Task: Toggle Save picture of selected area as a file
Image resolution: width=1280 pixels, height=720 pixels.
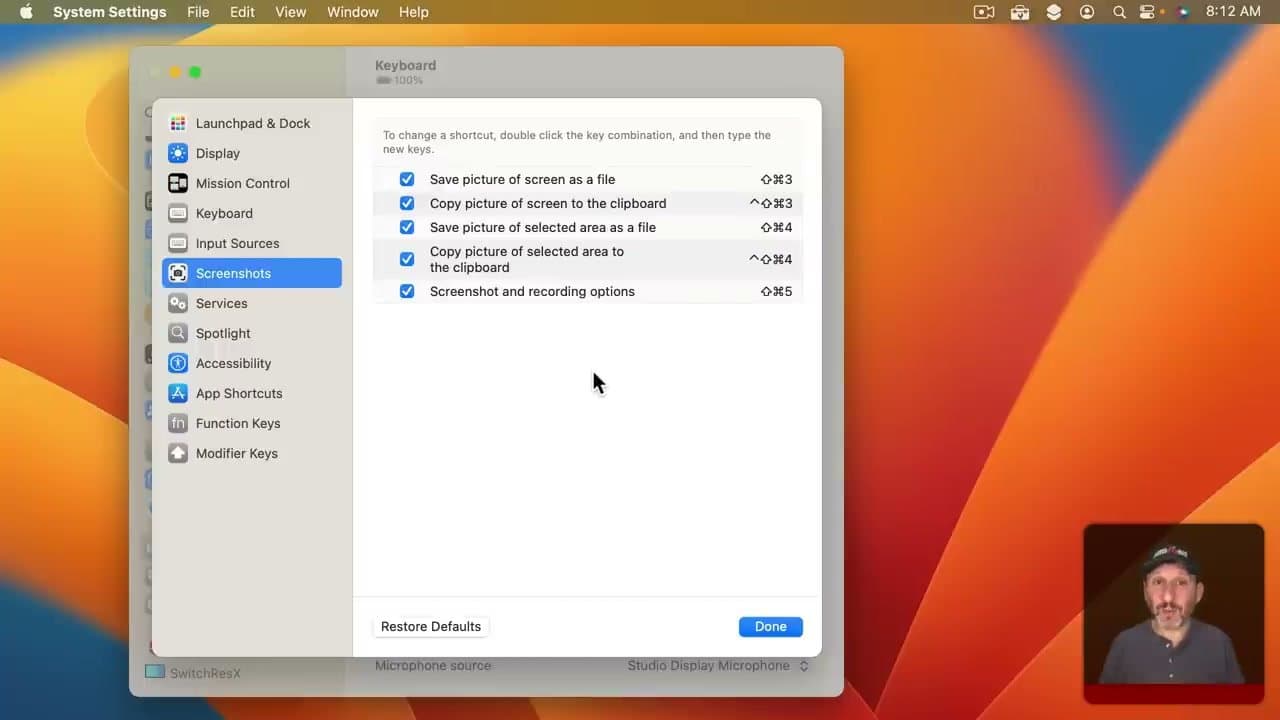Action: click(407, 227)
